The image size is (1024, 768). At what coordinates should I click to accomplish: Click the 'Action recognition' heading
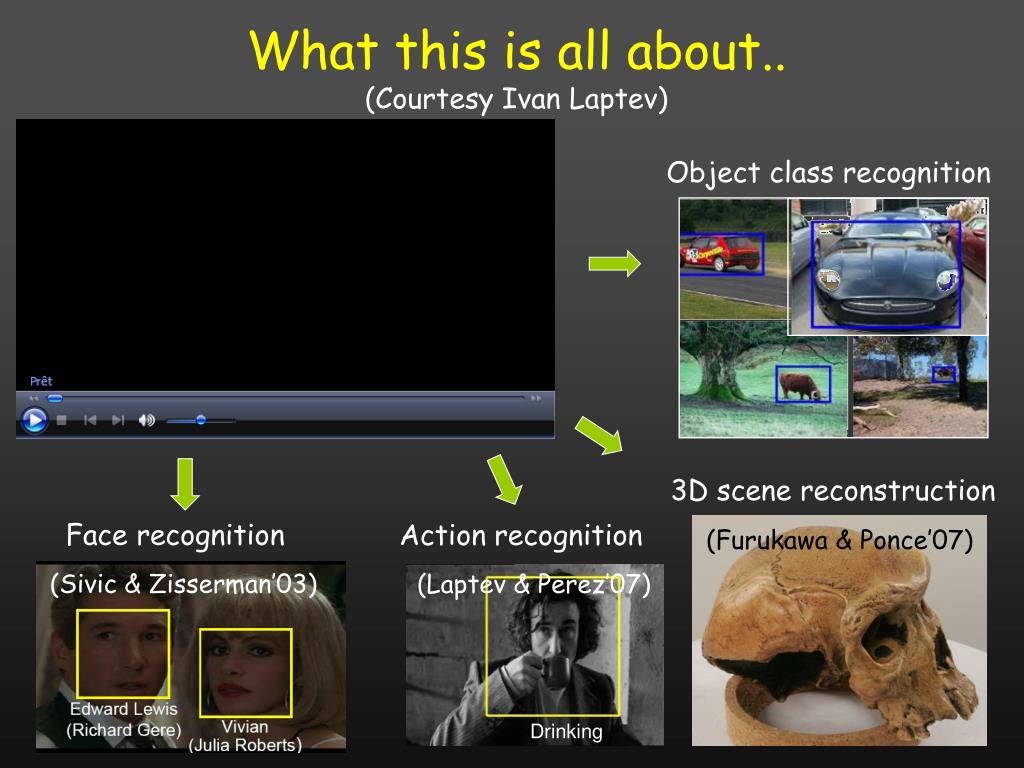[522, 536]
